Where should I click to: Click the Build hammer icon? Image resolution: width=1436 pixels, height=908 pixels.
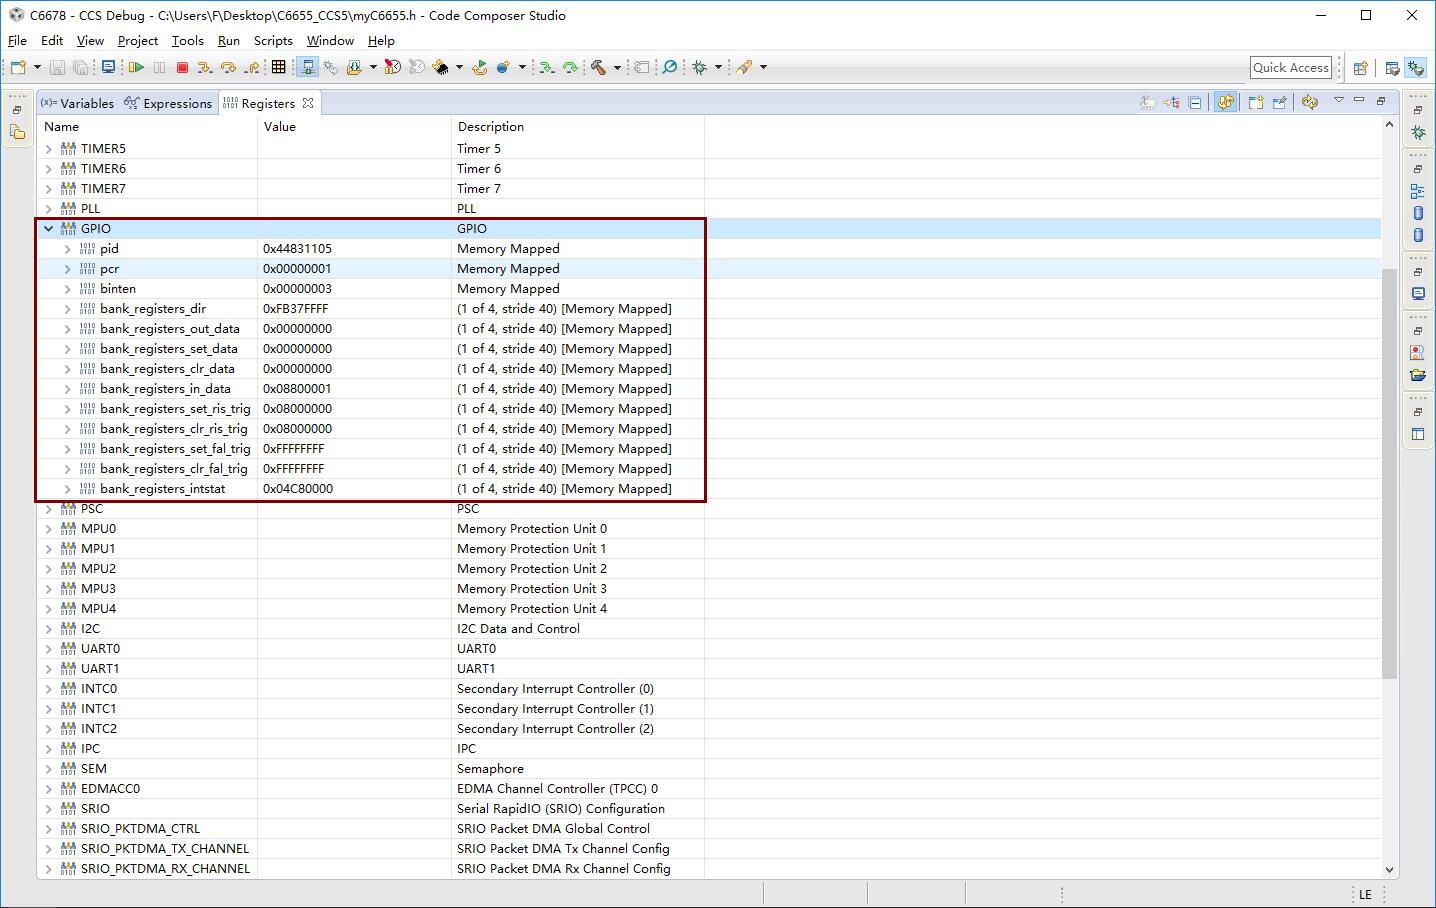tap(598, 67)
